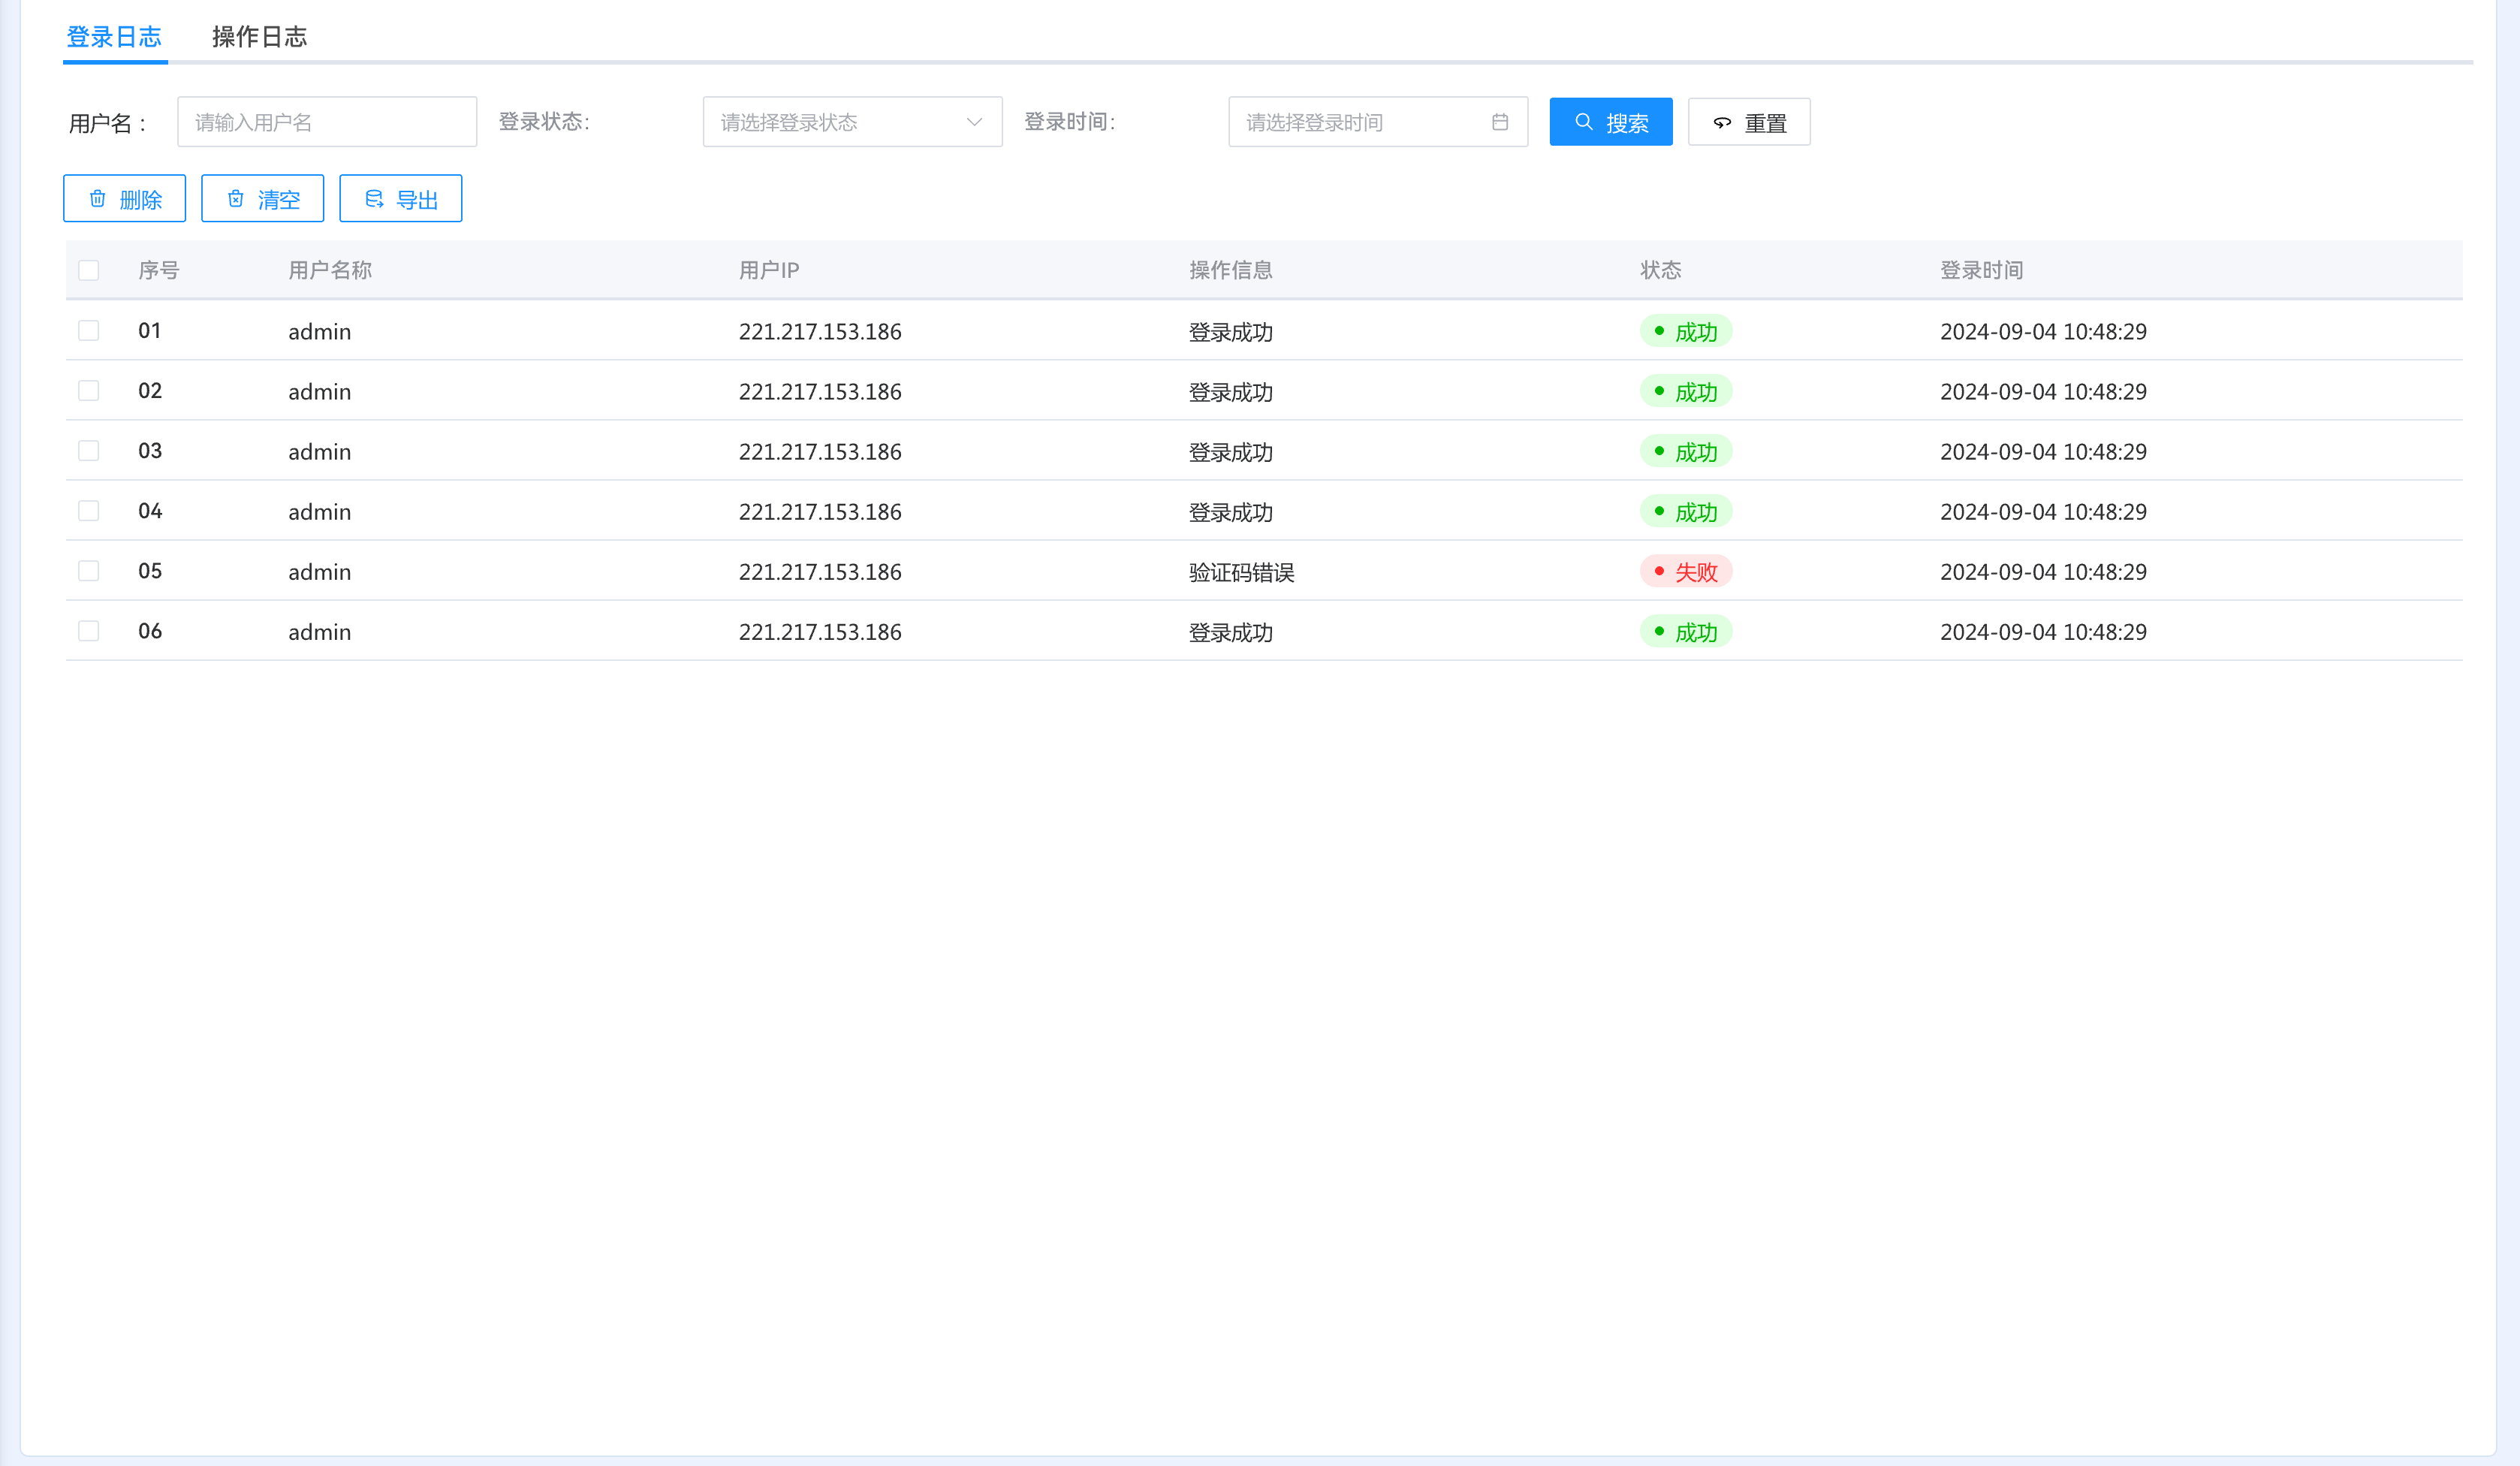
Task: Click the red 失败 status badge
Action: tap(1686, 572)
